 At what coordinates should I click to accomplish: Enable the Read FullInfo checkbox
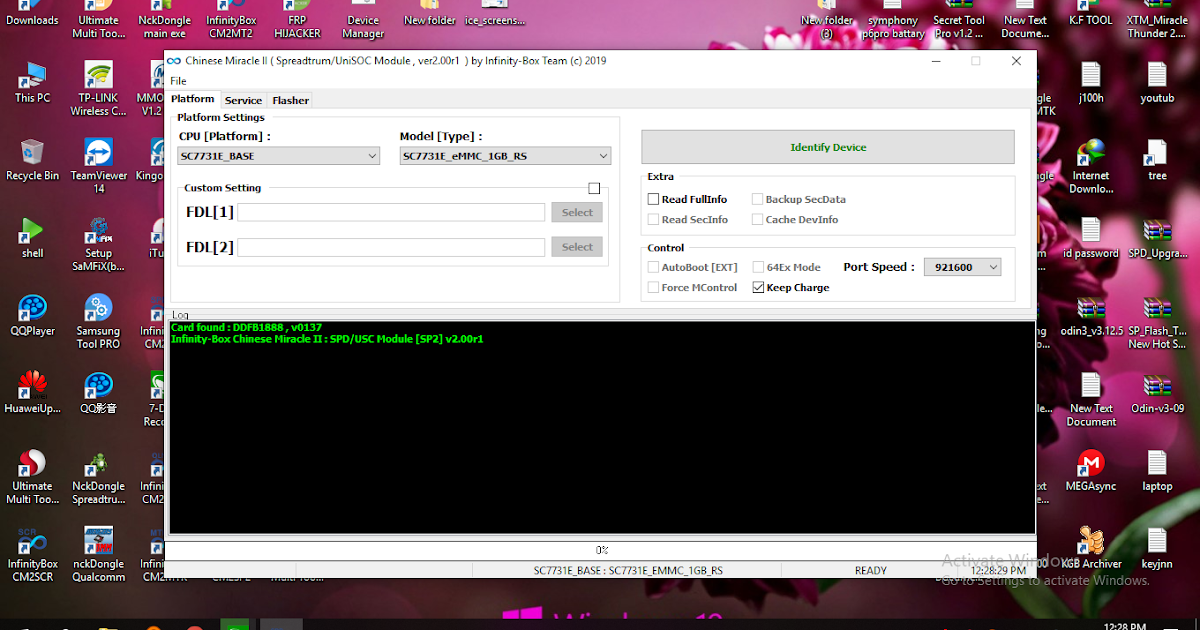pos(654,199)
